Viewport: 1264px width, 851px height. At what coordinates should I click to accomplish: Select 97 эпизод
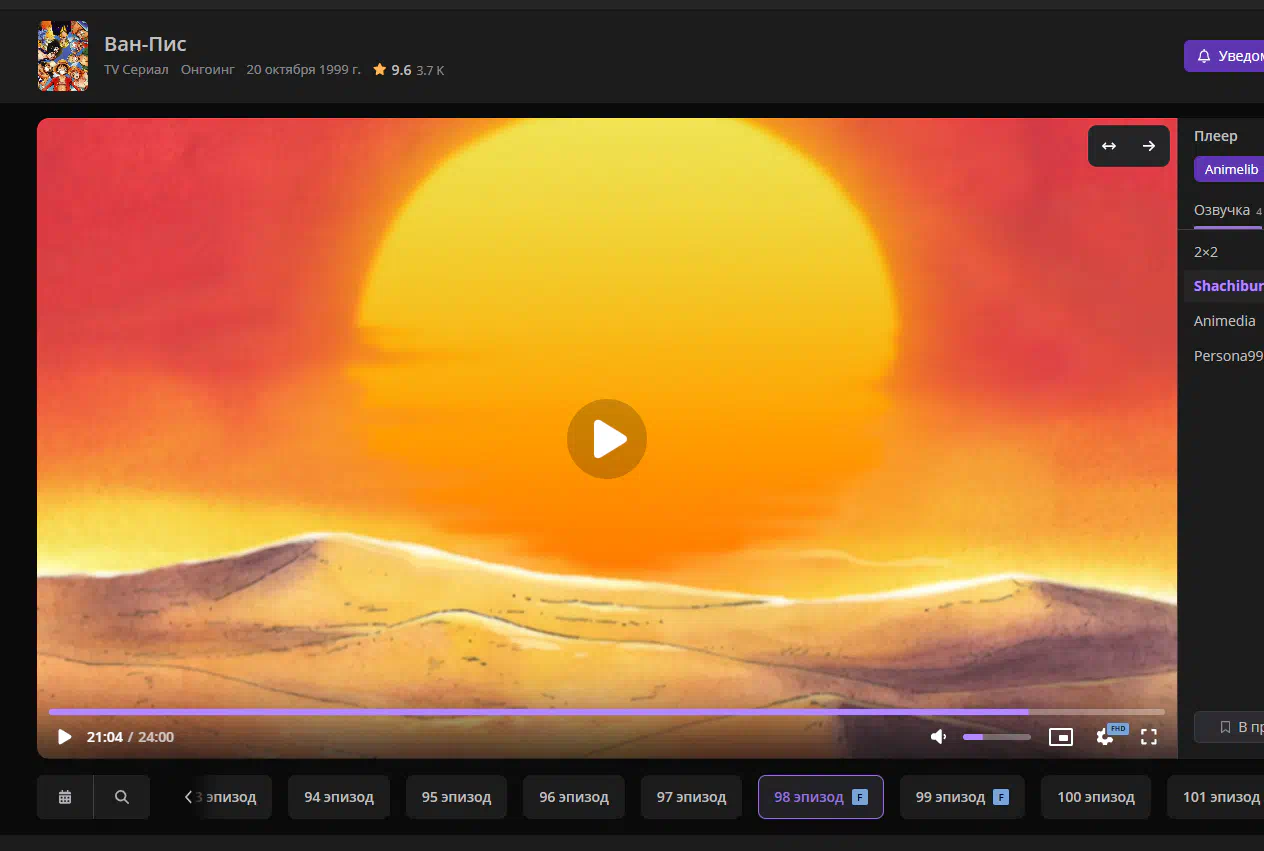point(691,797)
